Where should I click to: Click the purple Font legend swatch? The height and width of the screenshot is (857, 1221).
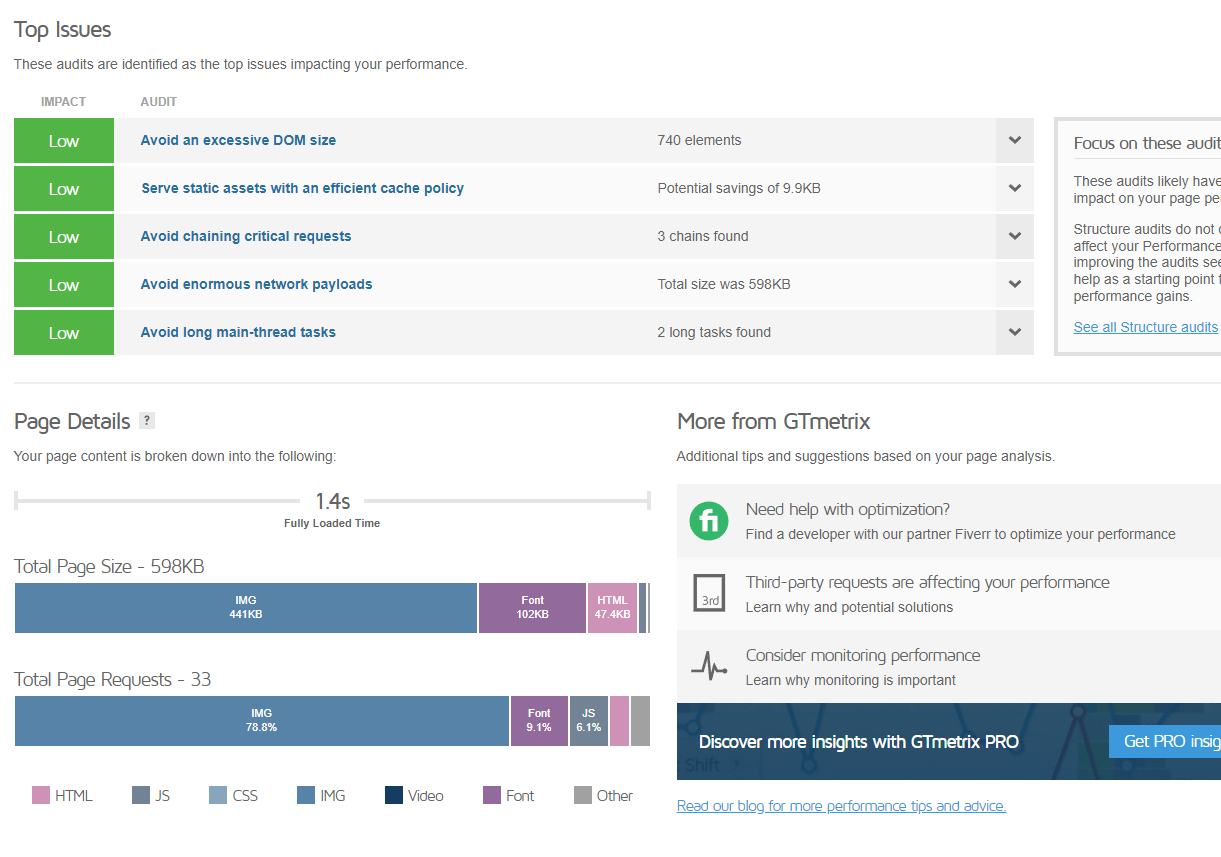coord(492,795)
